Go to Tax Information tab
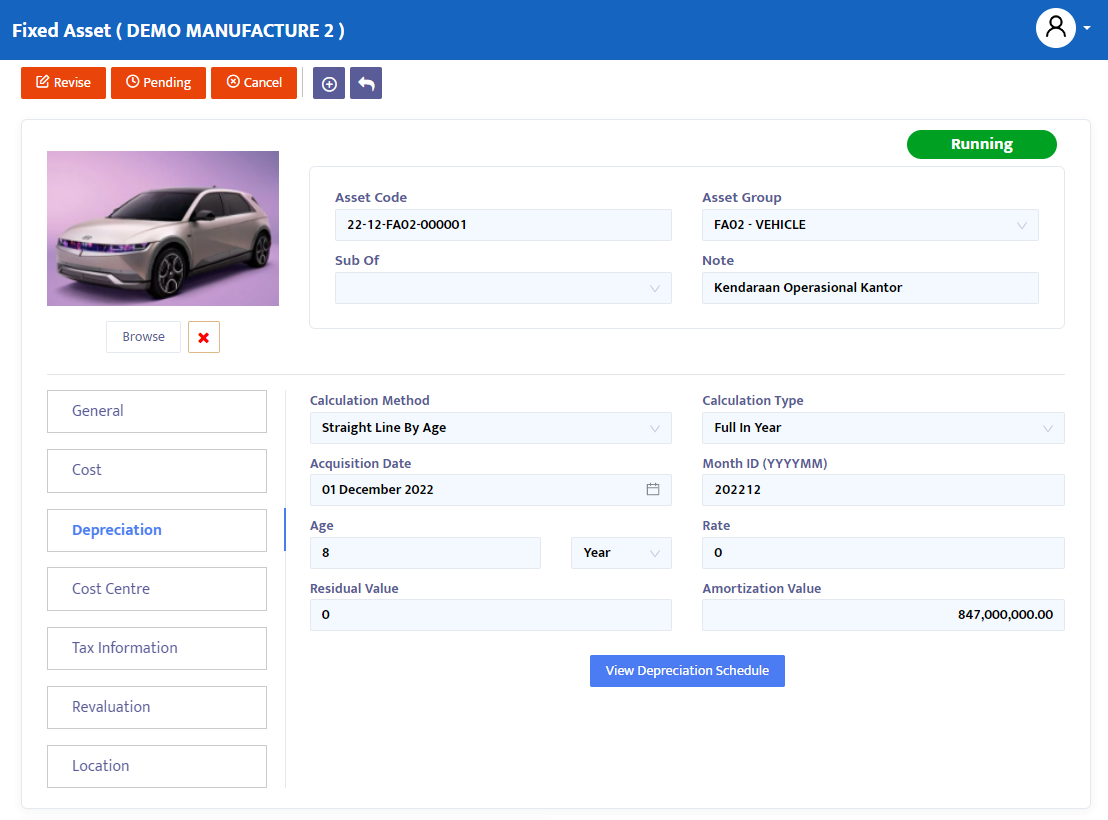Viewport: 1108px width, 820px height. pyautogui.click(x=157, y=648)
